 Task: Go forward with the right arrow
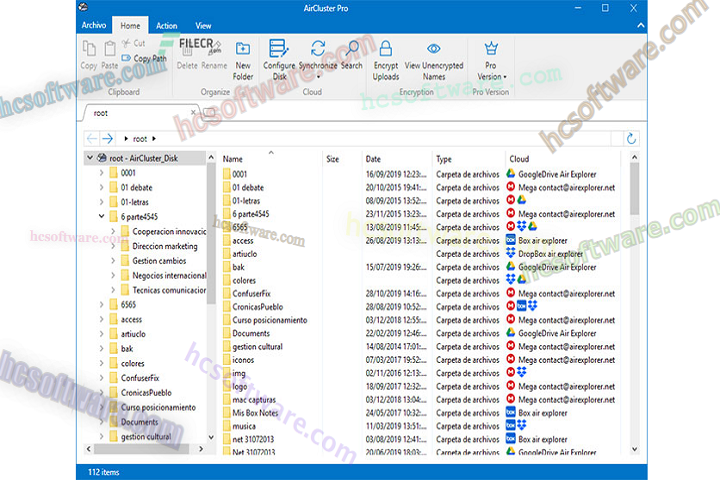tap(107, 138)
